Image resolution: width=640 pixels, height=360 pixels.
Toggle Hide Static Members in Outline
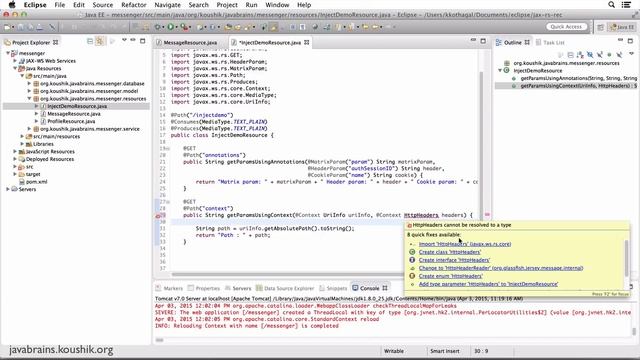point(600,55)
